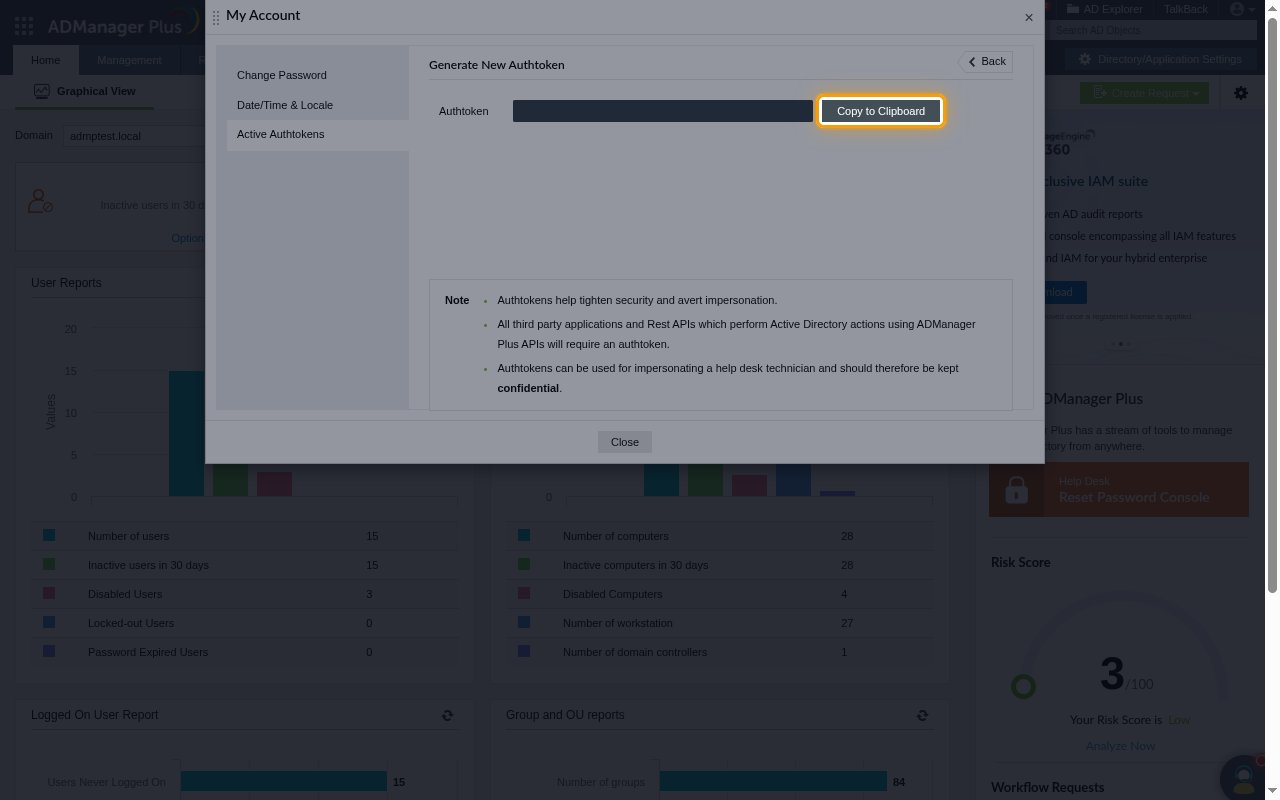Click the carousel pagination dots
Screen dimensions: 1280x800
1120,344
